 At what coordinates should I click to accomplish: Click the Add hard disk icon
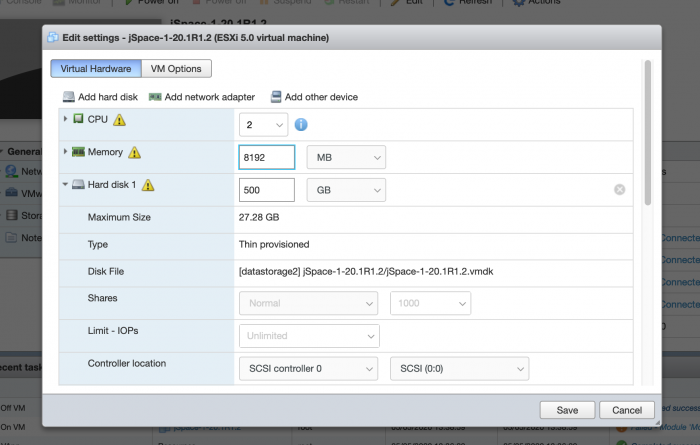(x=69, y=97)
